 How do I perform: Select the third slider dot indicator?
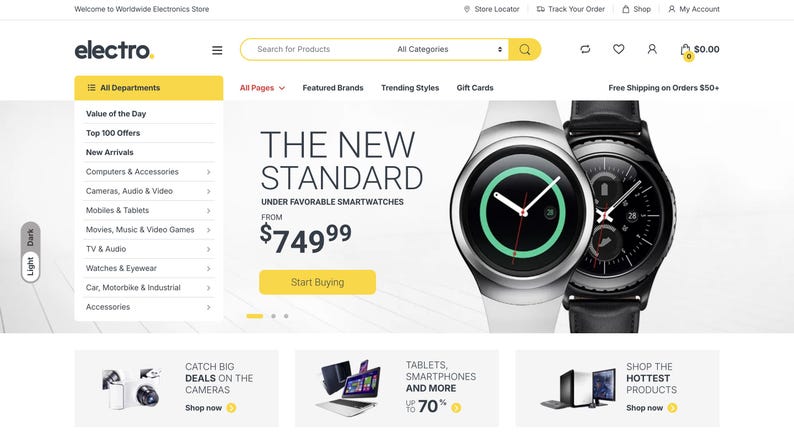[286, 316]
